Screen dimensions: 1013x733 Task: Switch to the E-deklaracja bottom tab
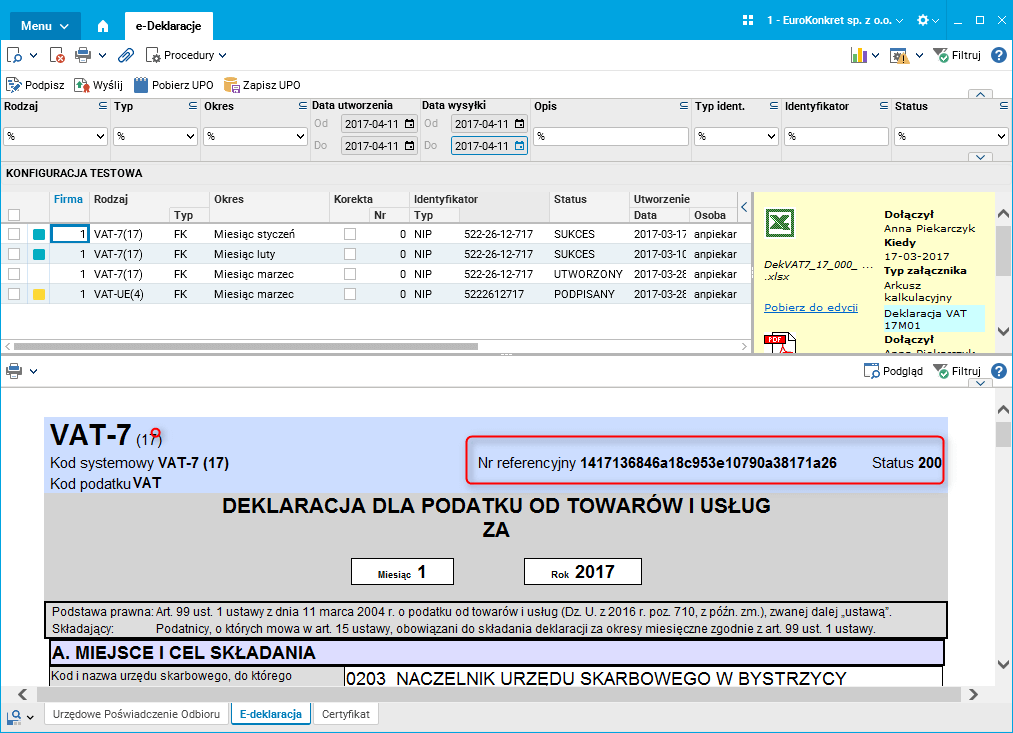pyautogui.click(x=271, y=714)
